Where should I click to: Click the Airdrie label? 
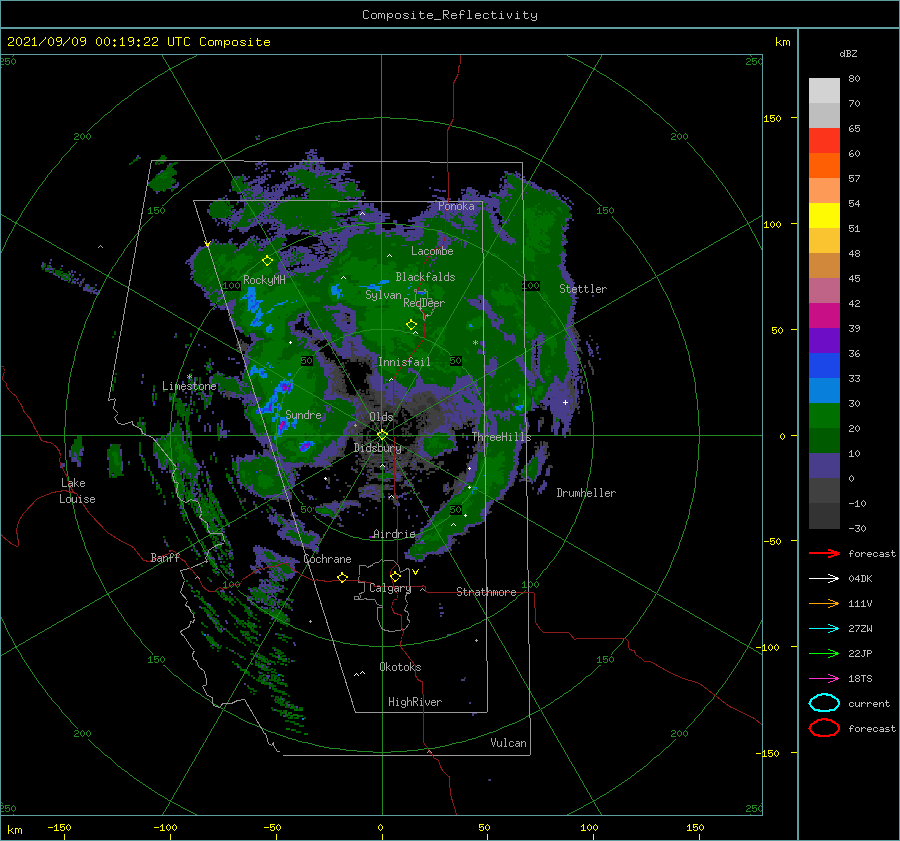click(394, 534)
